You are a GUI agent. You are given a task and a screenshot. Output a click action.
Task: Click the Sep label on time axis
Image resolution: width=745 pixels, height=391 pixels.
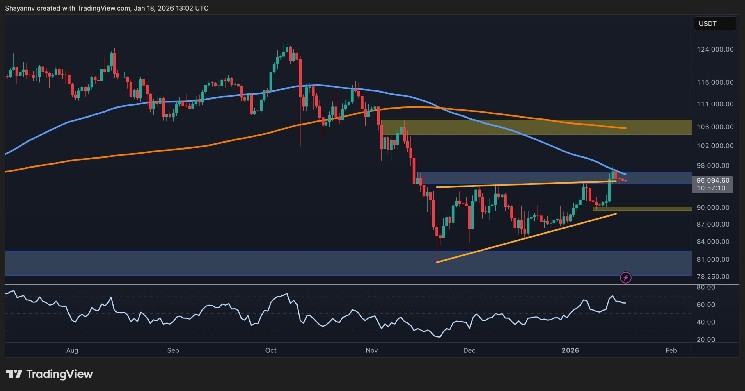(173, 351)
